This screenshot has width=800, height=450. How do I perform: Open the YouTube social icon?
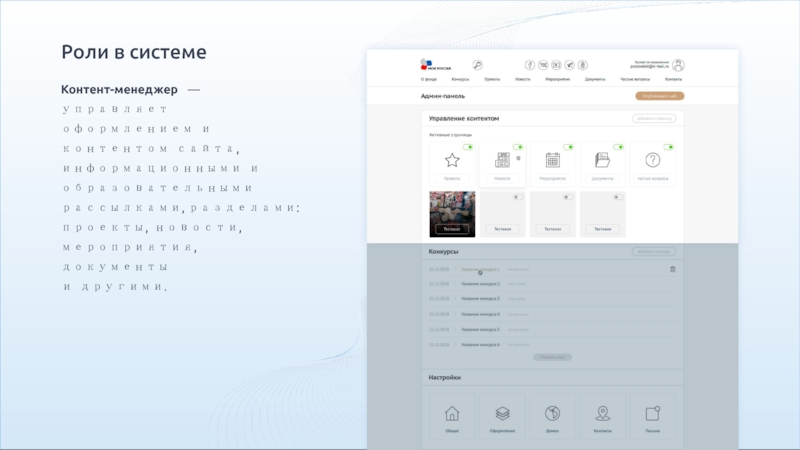tap(556, 65)
